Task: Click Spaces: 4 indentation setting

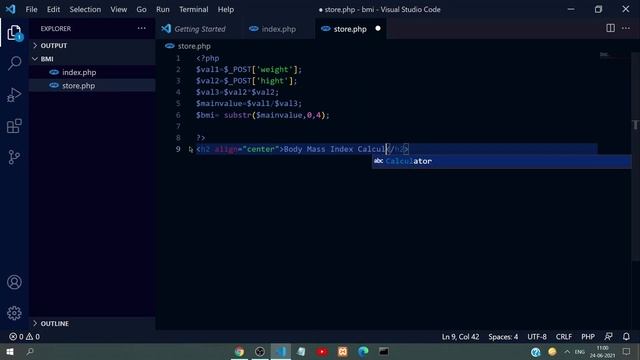Action: coord(503,337)
